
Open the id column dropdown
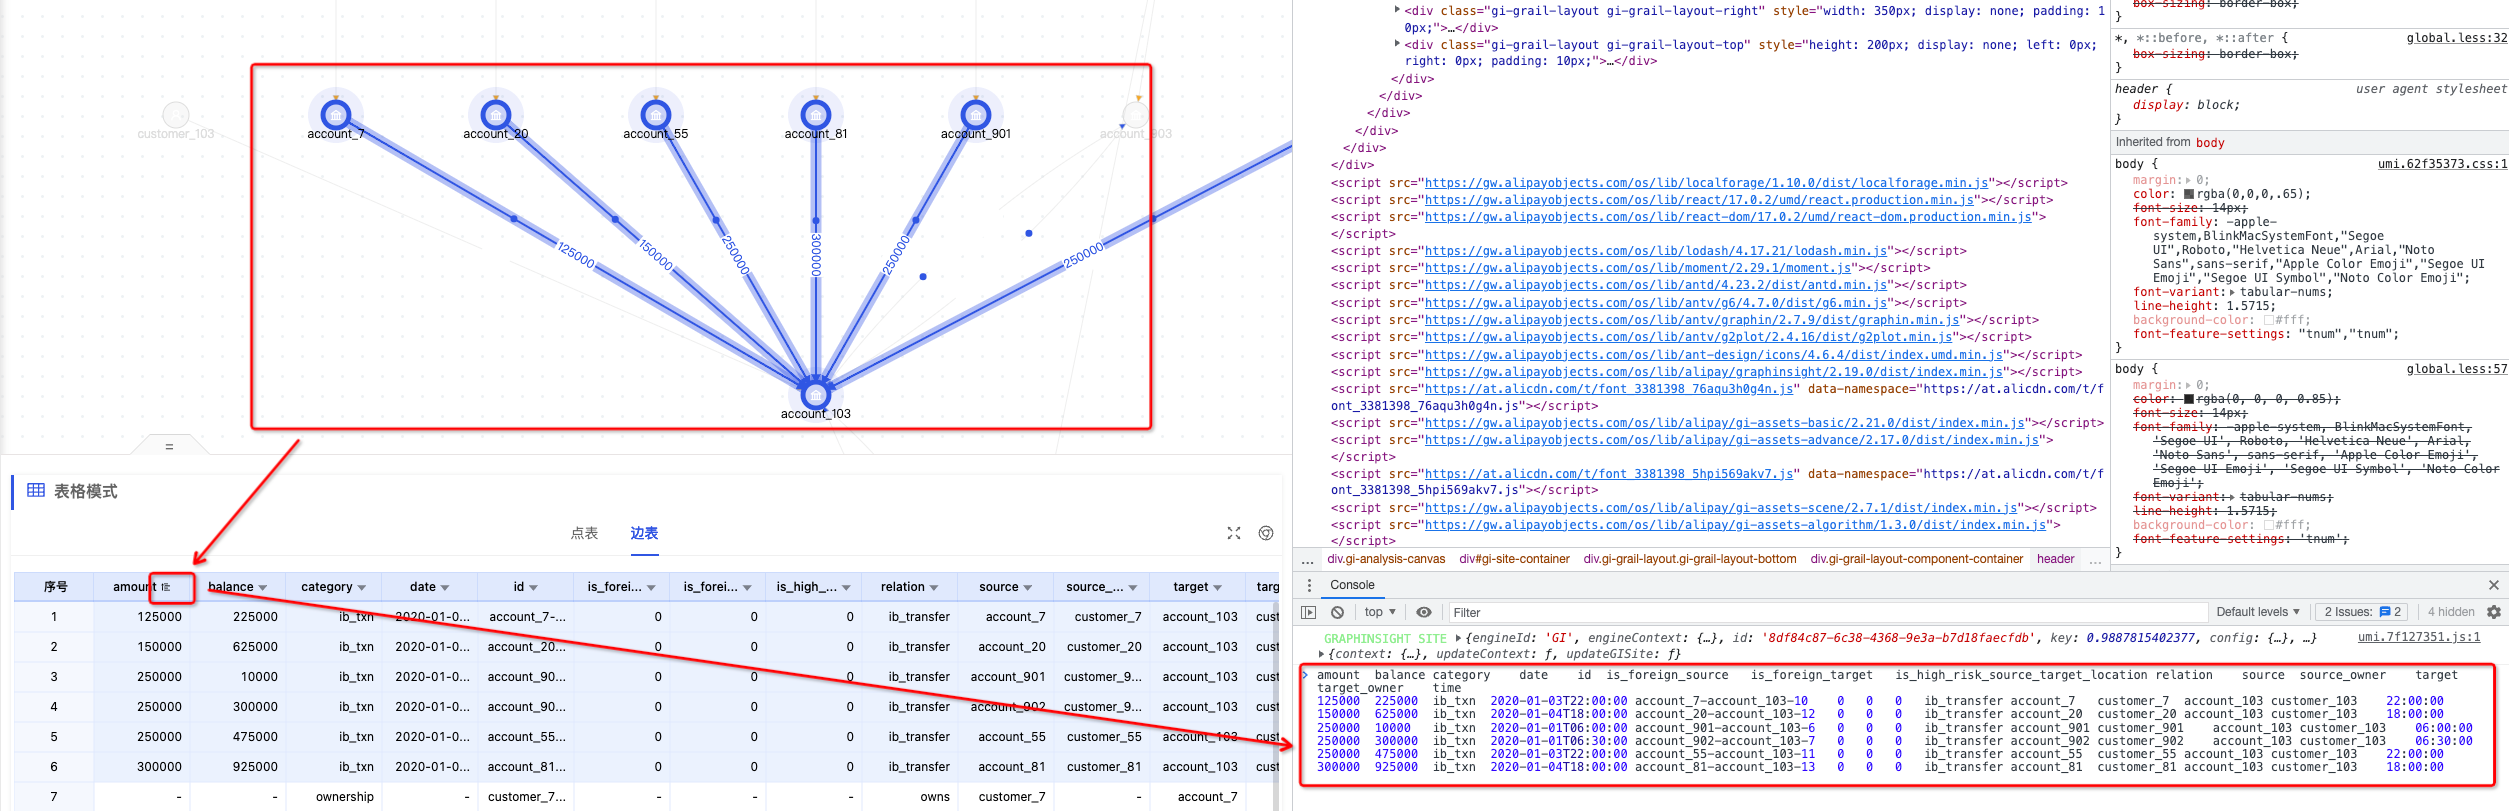[534, 588]
